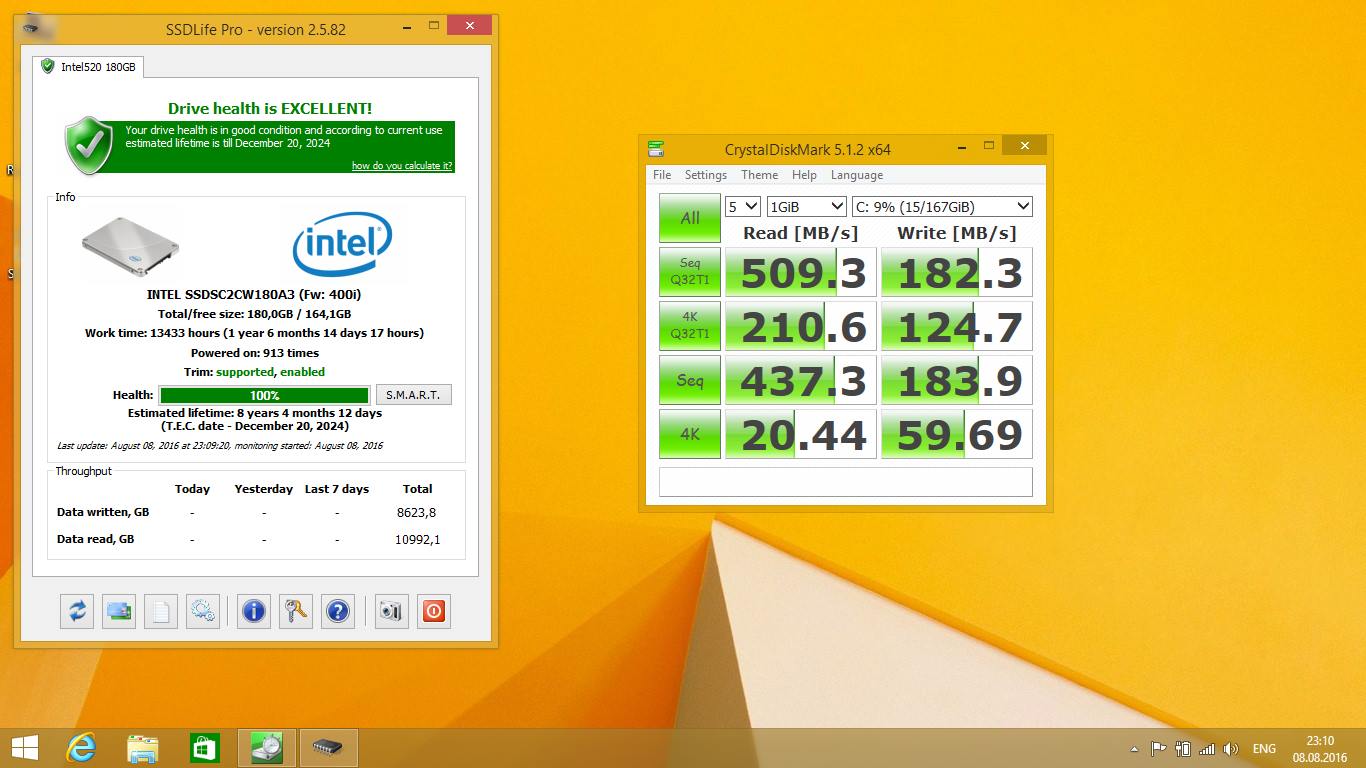Click the 100% health progress bar
1366x768 pixels.
[264, 395]
